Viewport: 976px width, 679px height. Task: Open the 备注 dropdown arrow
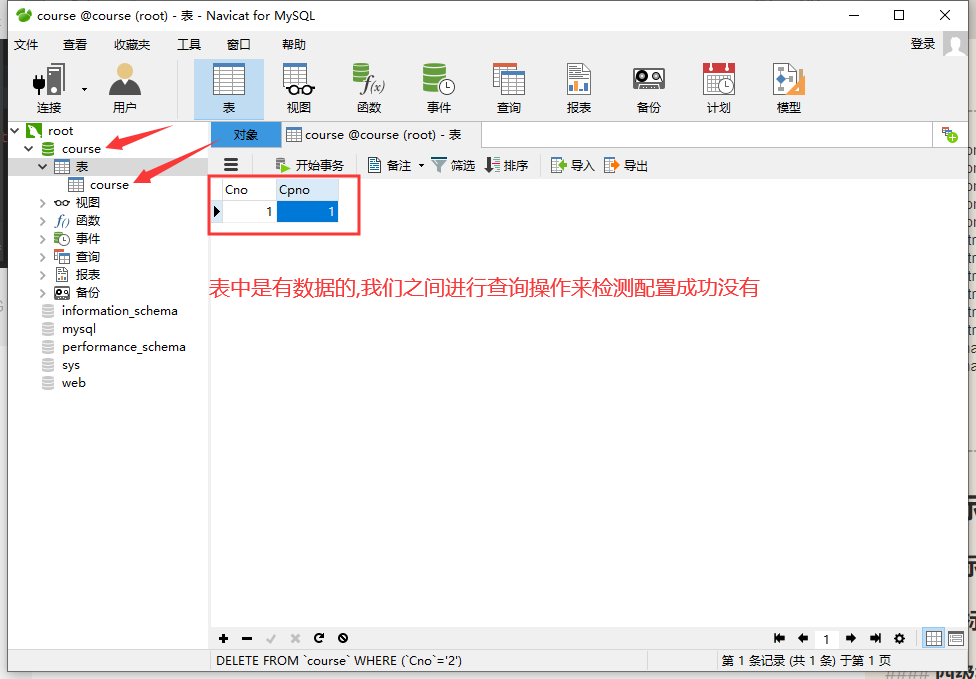click(x=421, y=166)
